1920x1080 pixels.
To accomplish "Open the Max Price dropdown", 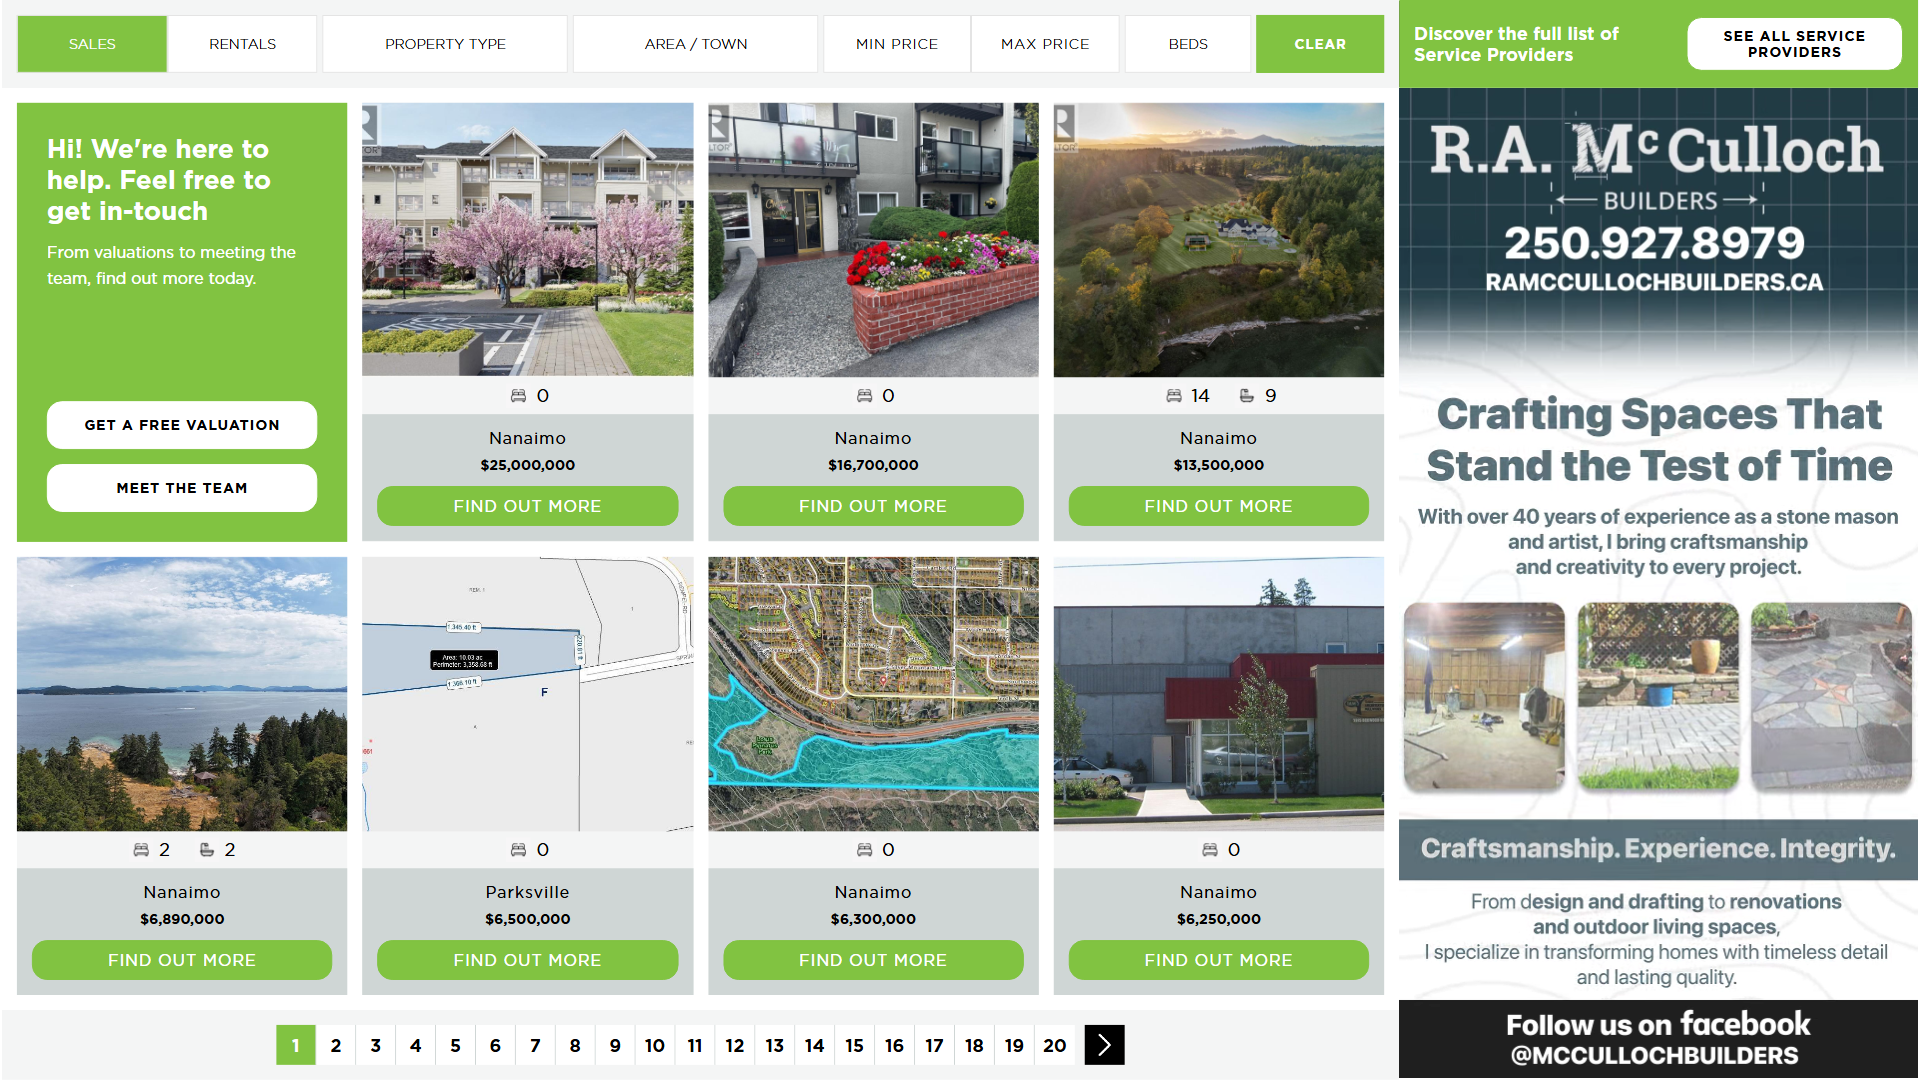I will tap(1045, 44).
